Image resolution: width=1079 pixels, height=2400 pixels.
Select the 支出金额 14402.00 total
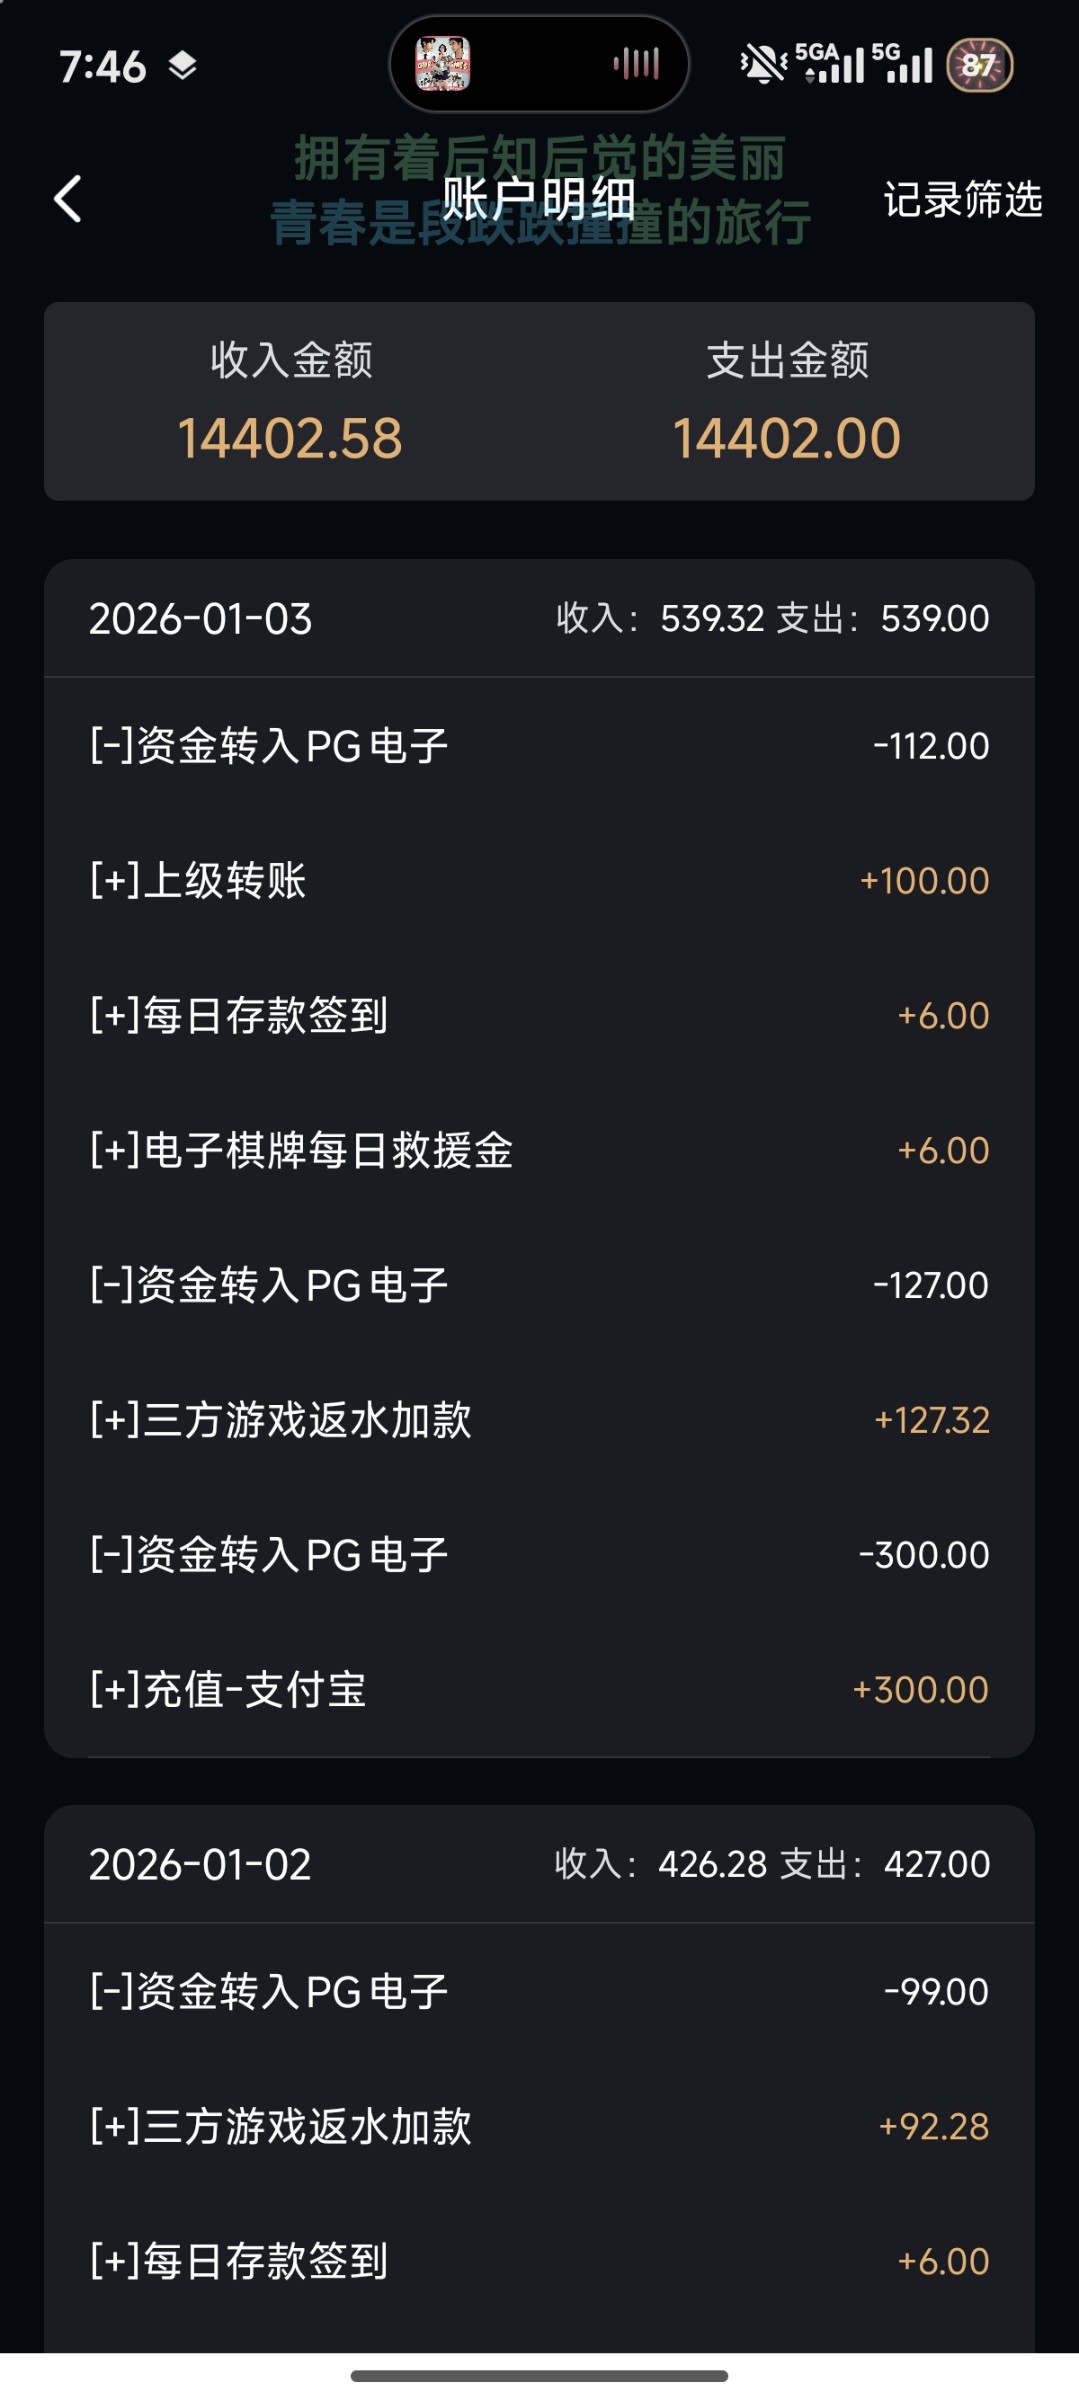click(x=787, y=438)
